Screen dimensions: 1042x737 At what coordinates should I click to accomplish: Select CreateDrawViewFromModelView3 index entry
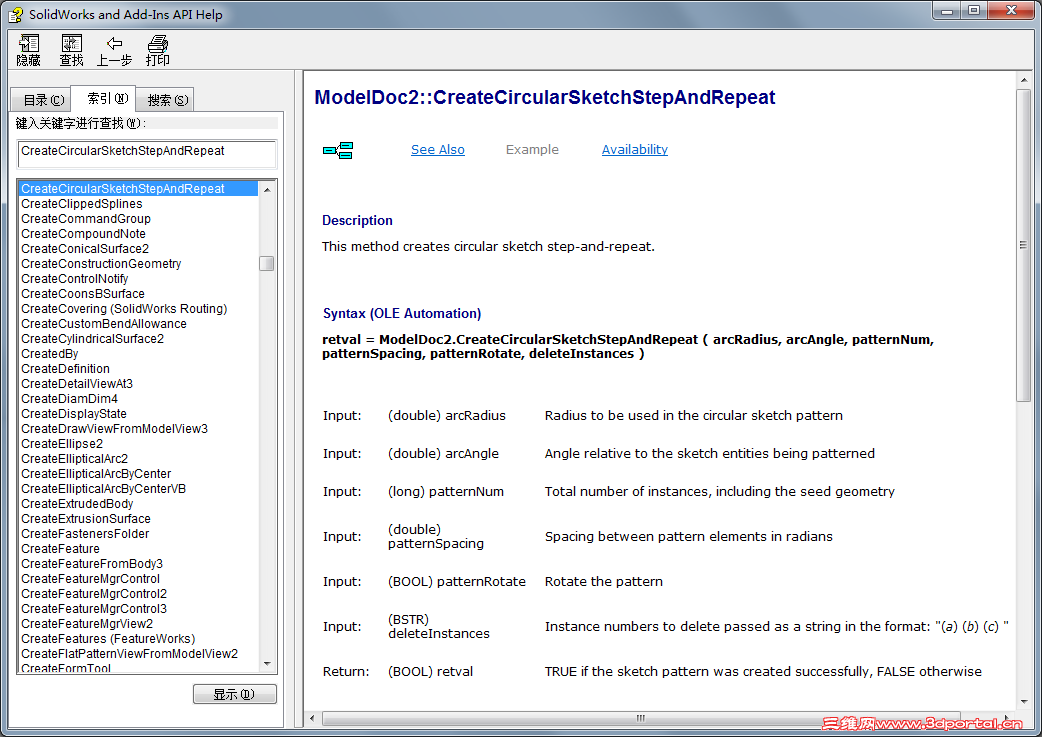pyautogui.click(x=114, y=429)
